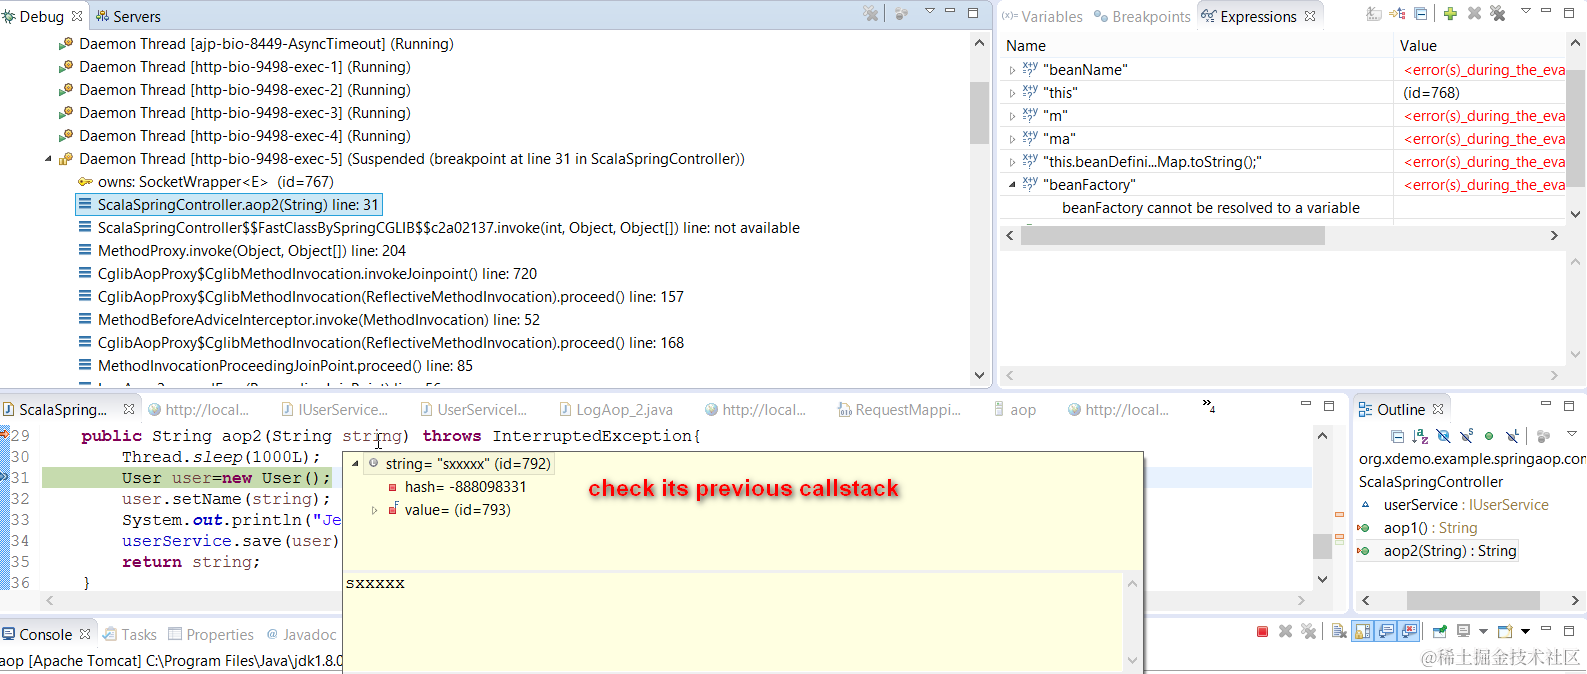Expand the "ma" expression
Screen dimensions: 1587x674
tap(1012, 139)
